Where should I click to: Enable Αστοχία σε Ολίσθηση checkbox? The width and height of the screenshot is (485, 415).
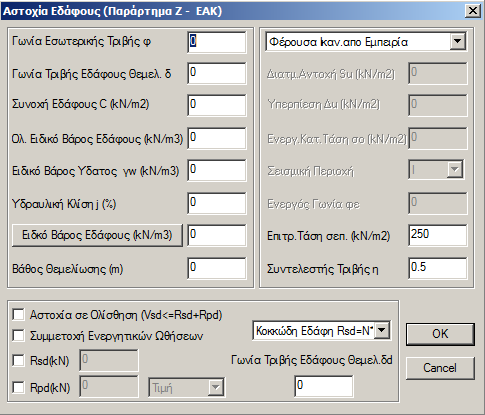point(18,315)
